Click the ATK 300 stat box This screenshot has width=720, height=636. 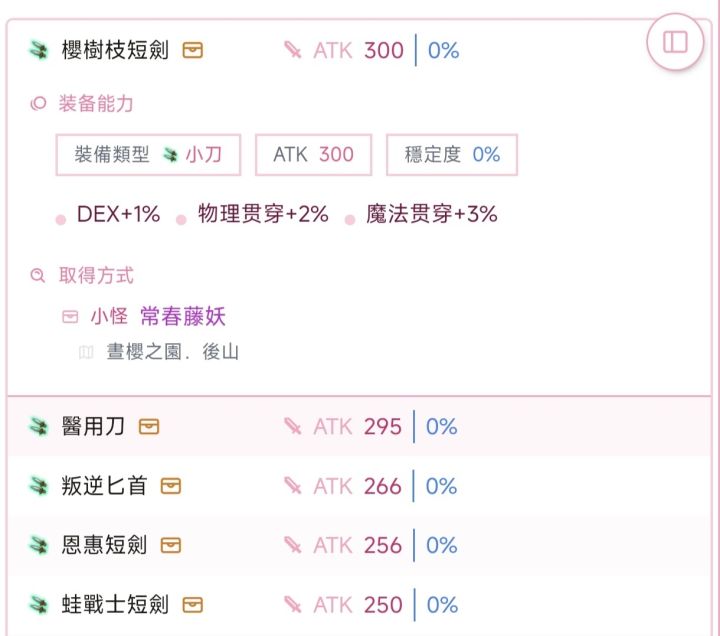313,155
